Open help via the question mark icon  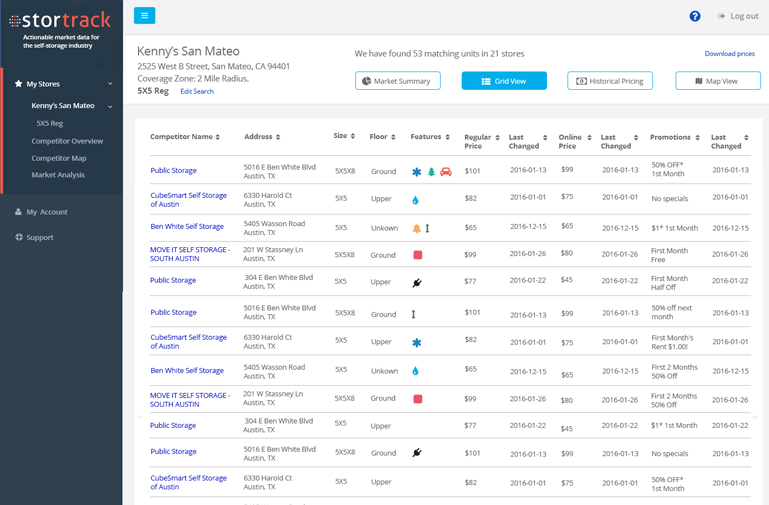695,16
